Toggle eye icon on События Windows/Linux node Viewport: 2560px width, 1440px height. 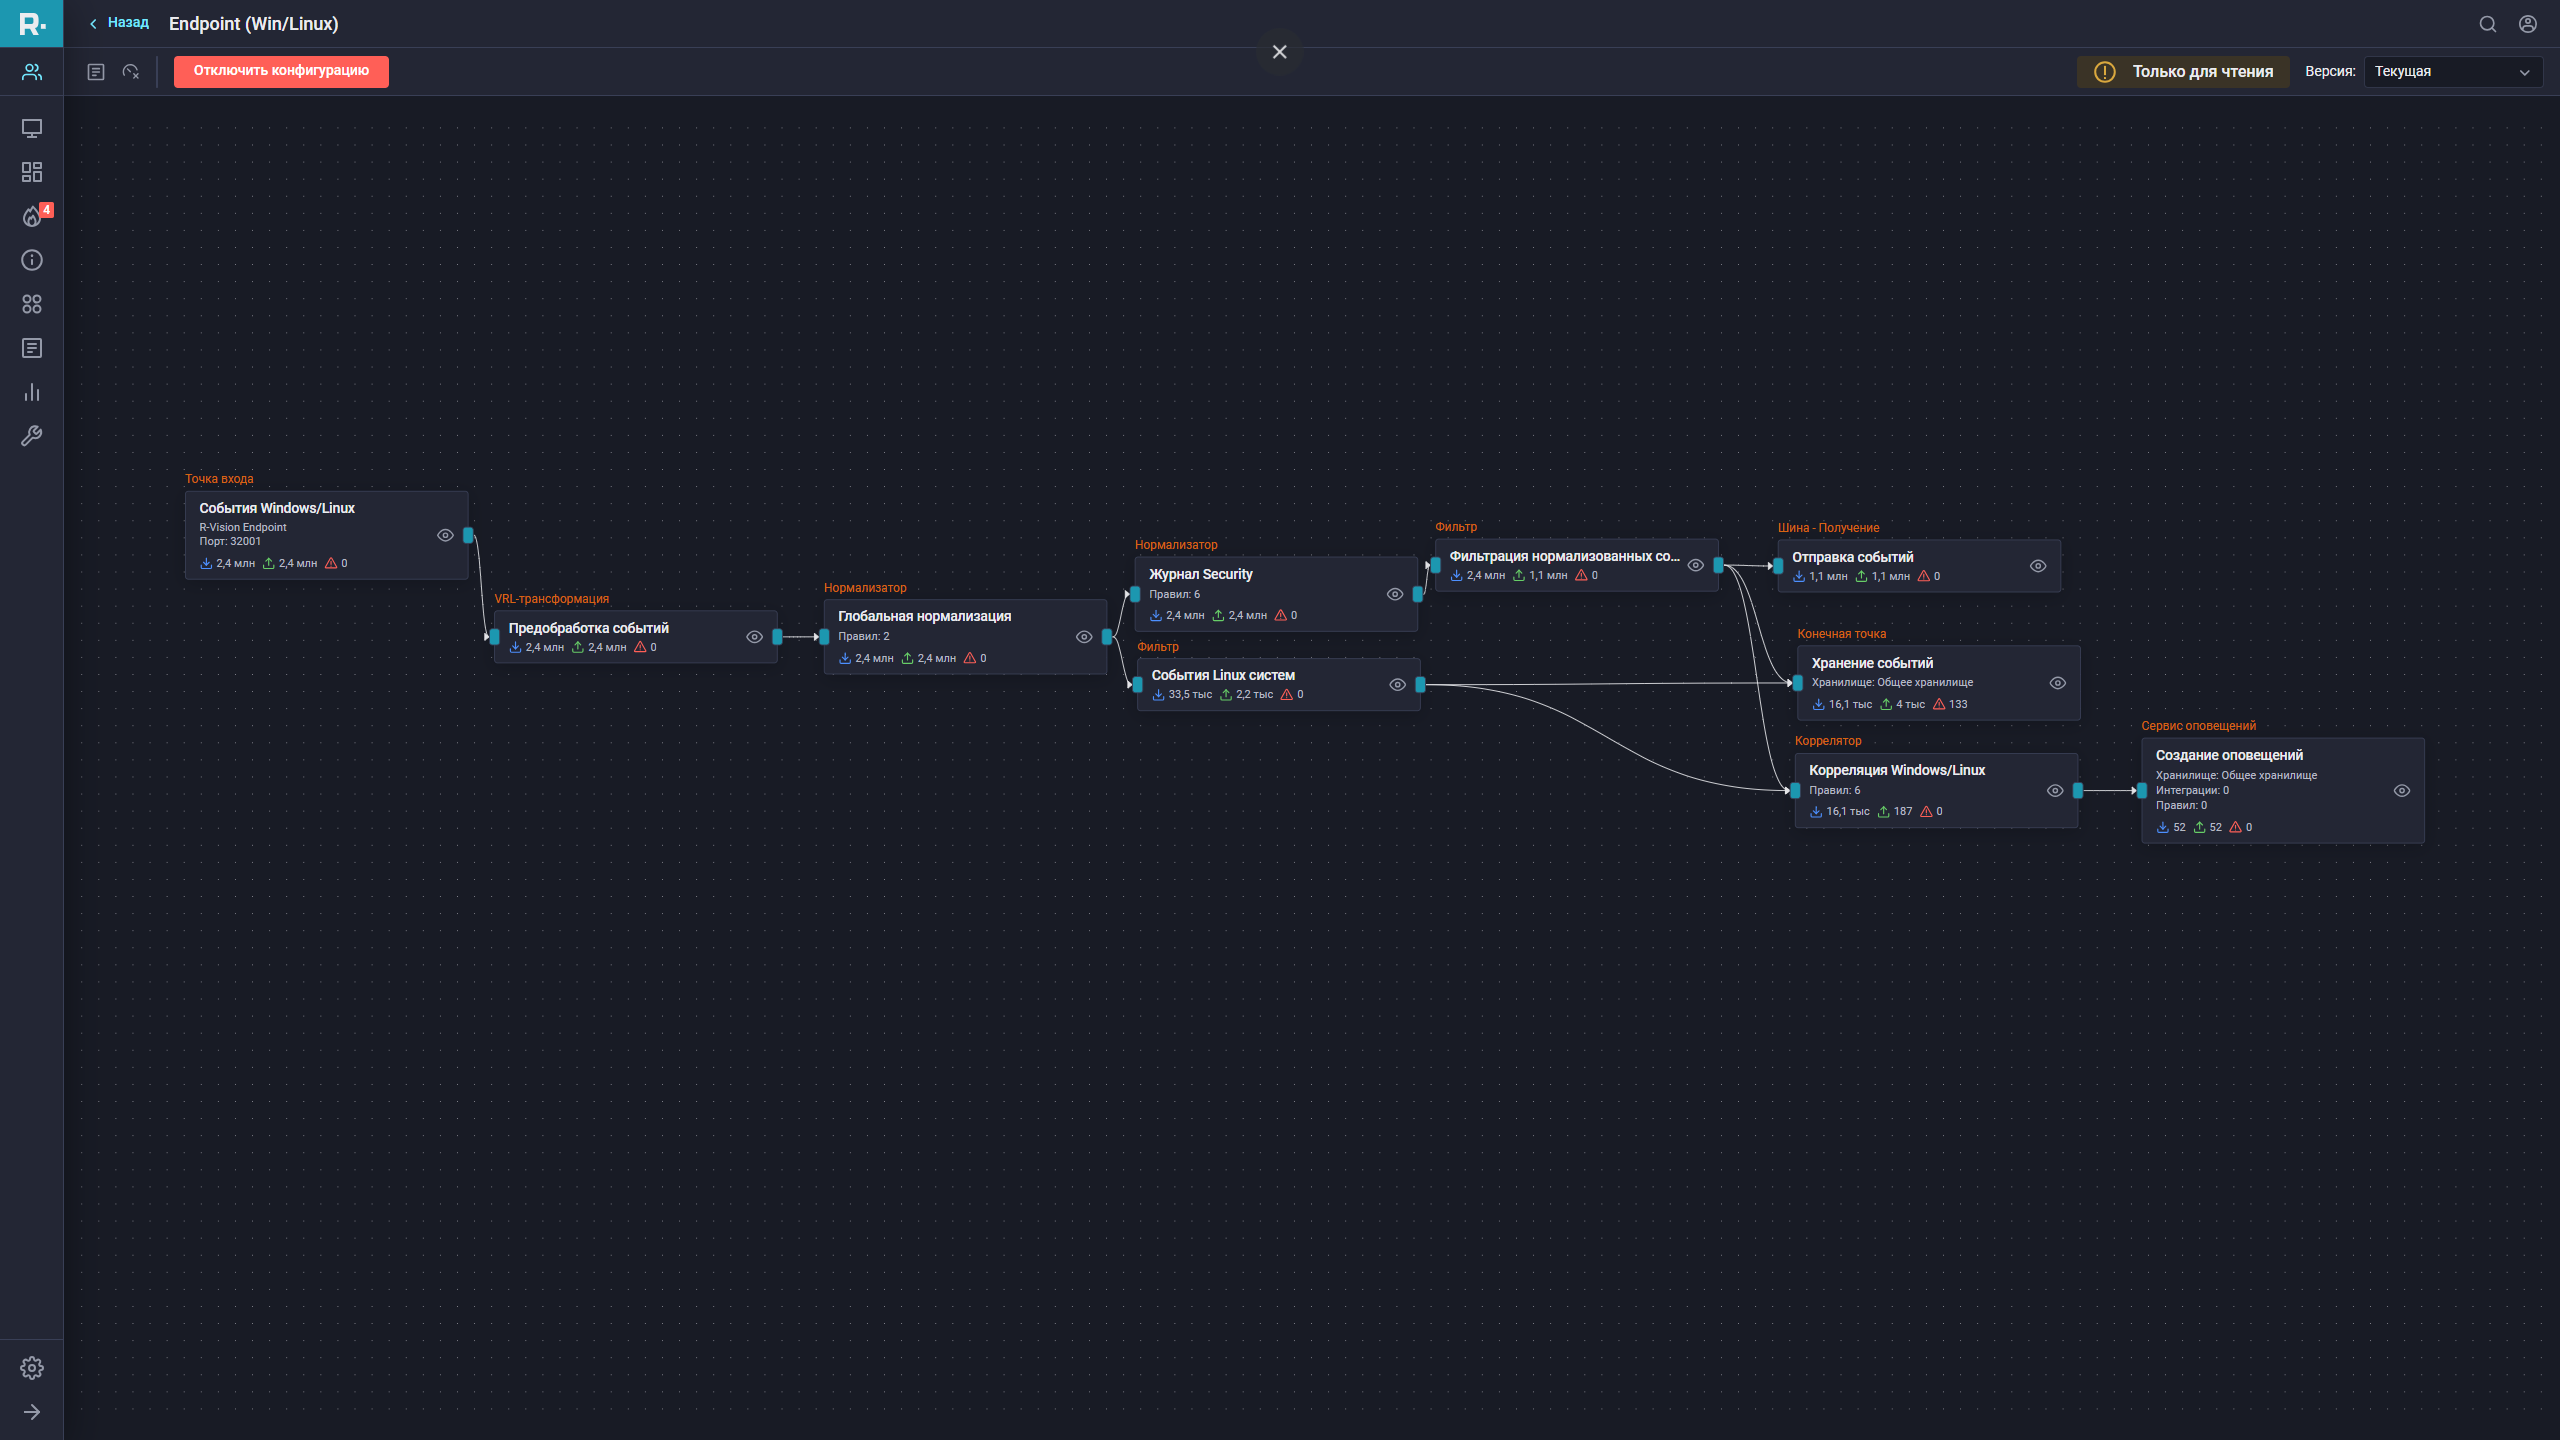click(446, 535)
